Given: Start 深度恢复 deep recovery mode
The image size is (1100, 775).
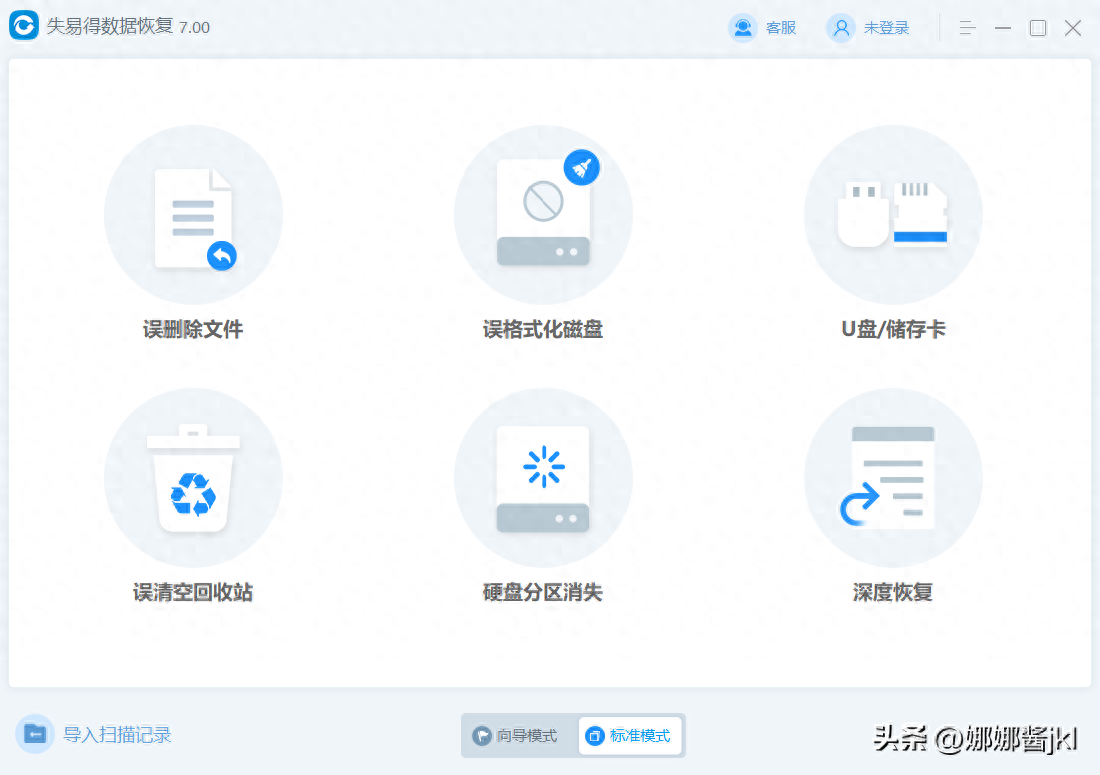Looking at the screenshot, I should tap(893, 477).
